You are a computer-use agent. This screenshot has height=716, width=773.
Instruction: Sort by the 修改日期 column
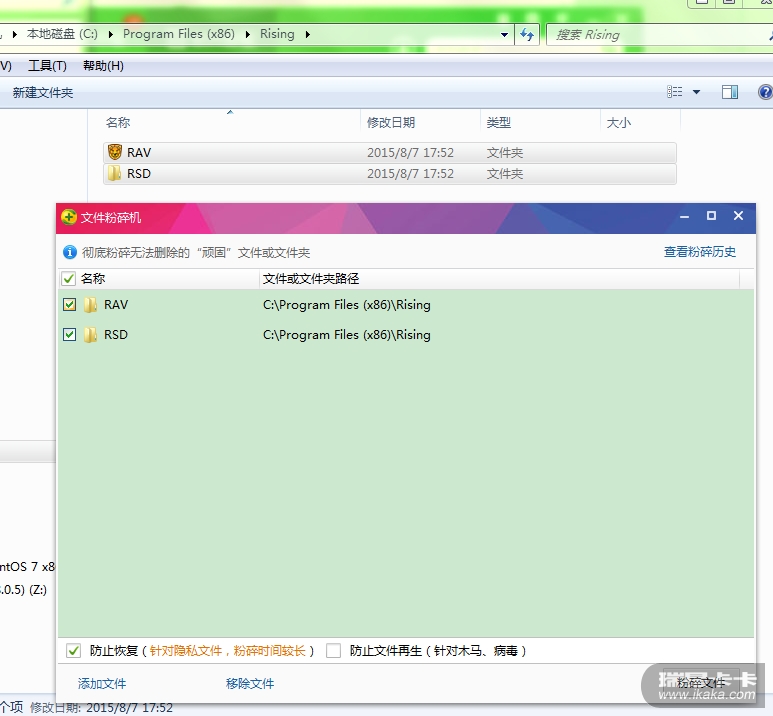click(421, 122)
